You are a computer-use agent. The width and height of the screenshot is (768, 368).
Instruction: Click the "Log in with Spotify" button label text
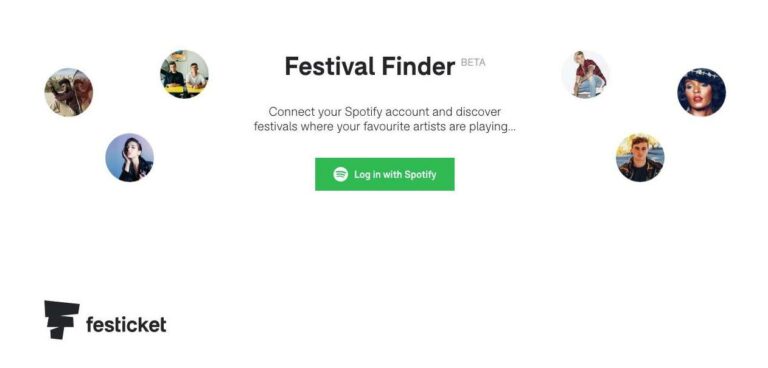[x=395, y=174]
